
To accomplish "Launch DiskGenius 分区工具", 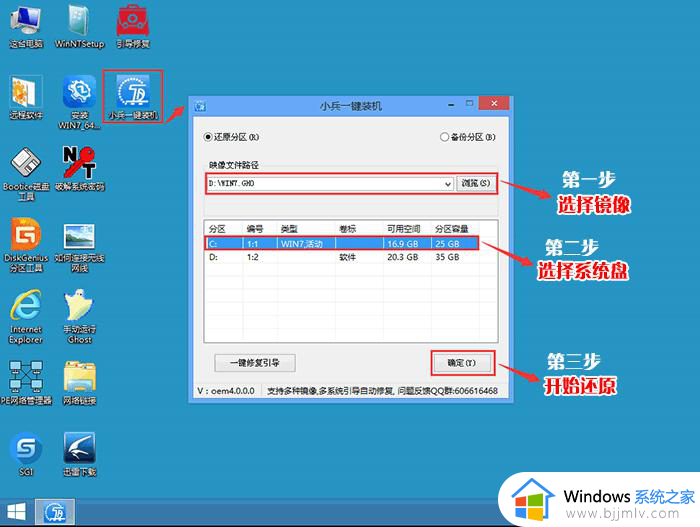I will 26,245.
